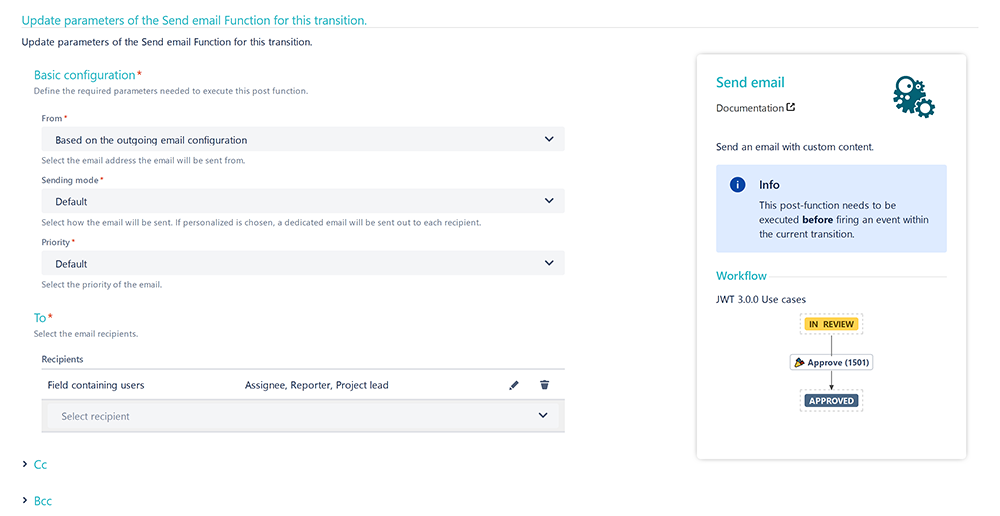Delete the Field containing users recipient
Image resolution: width=1000 pixels, height=516 pixels.
pyautogui.click(x=545, y=385)
